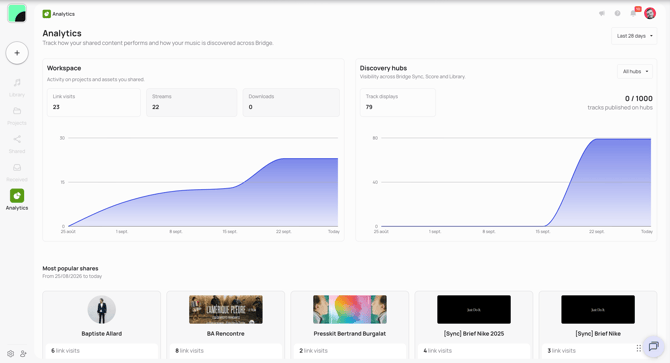The width and height of the screenshot is (670, 363).
Task: Click the tracks published on hubs text
Action: (620, 108)
